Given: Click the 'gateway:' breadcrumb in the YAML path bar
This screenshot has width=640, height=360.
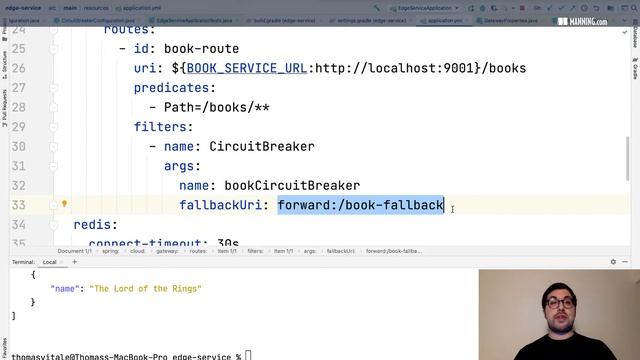Looking at the screenshot, I should (167, 251).
